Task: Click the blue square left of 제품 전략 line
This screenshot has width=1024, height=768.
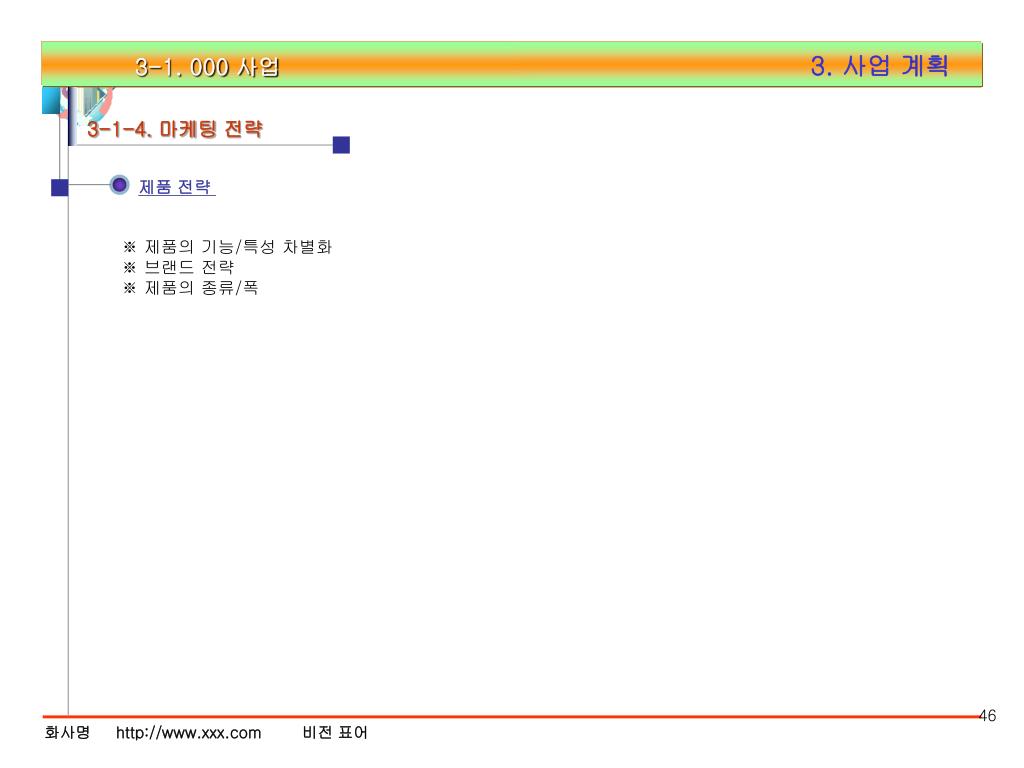Action: (59, 187)
